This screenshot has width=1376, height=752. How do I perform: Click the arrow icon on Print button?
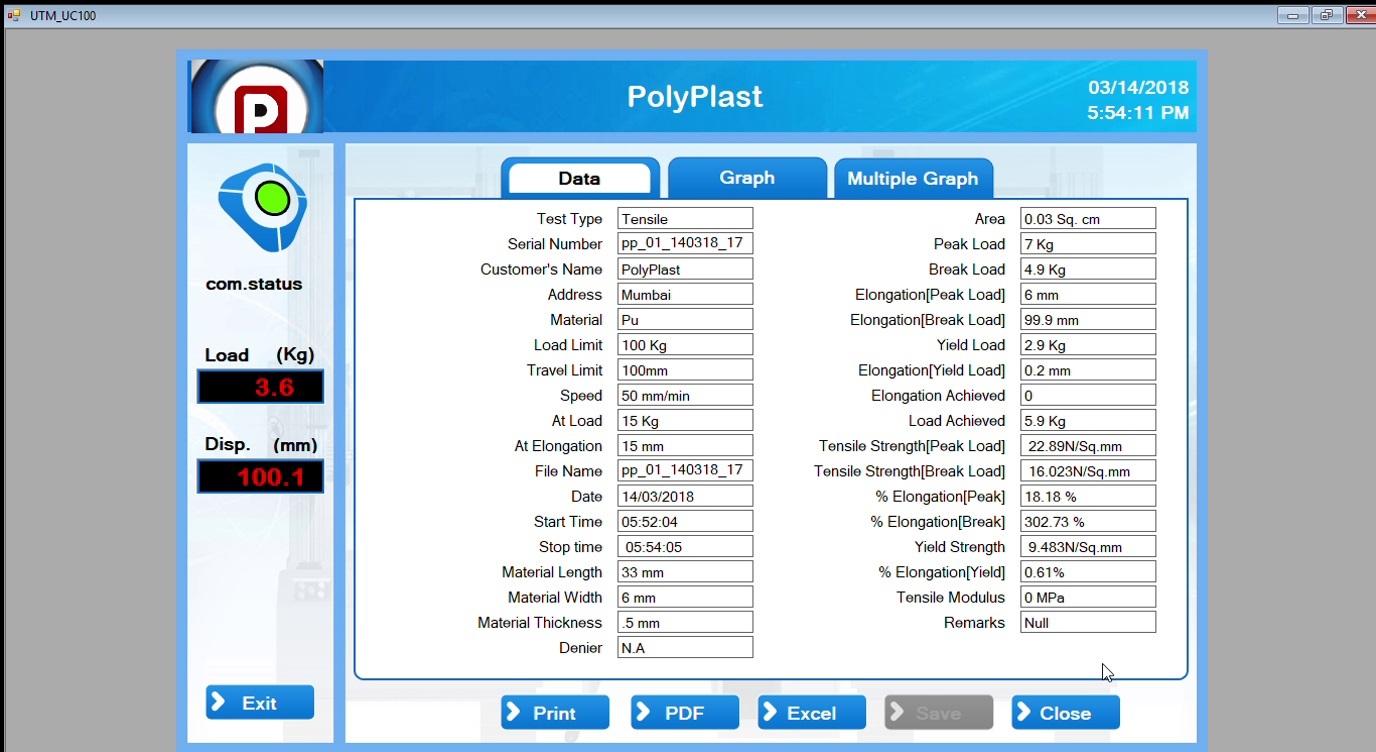click(514, 712)
